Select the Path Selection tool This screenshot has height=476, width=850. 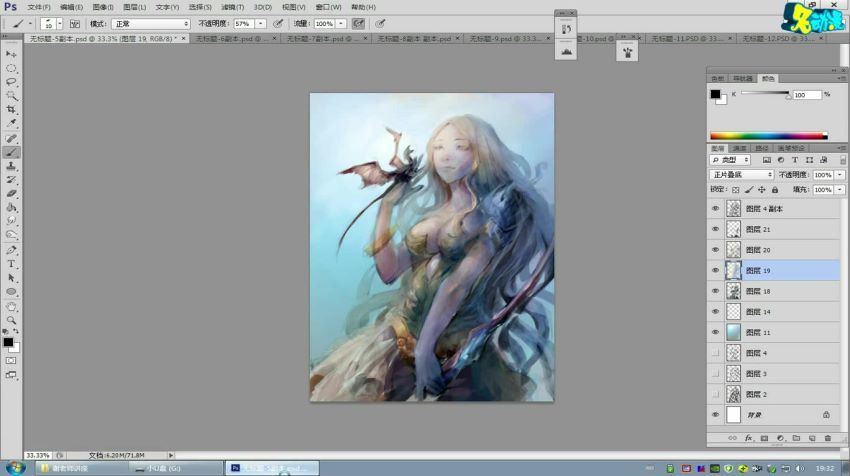(x=11, y=278)
